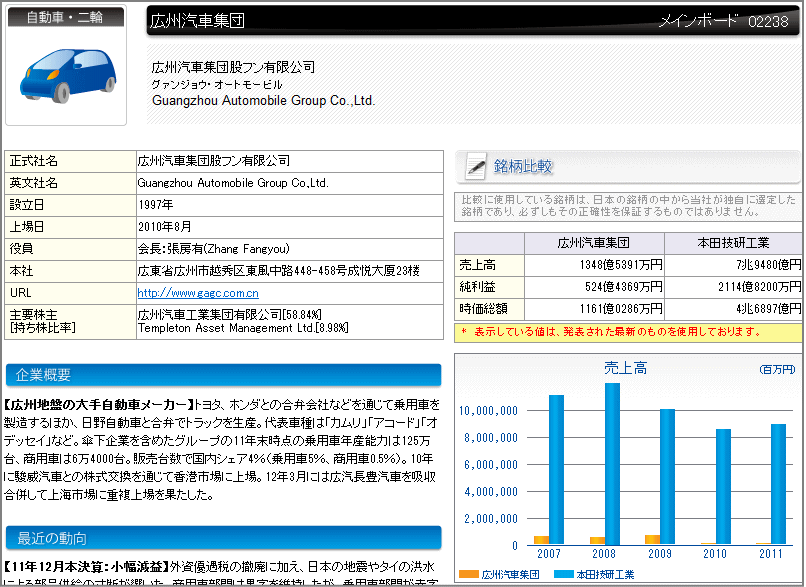Image resolution: width=806 pixels, height=587 pixels.
Task: Click the blue 2010 bar in sales chart
Action: click(723, 486)
